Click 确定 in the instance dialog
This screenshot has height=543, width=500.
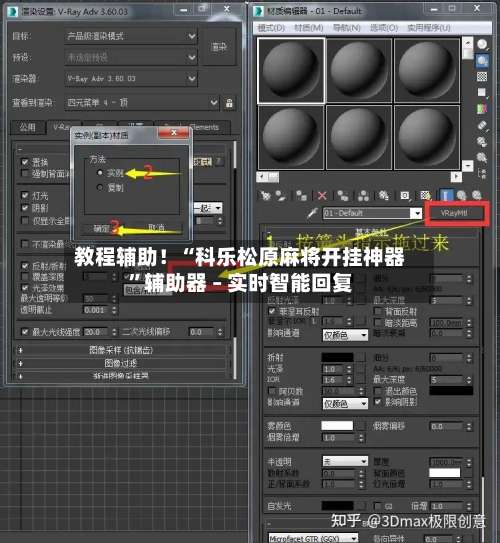click(101, 228)
